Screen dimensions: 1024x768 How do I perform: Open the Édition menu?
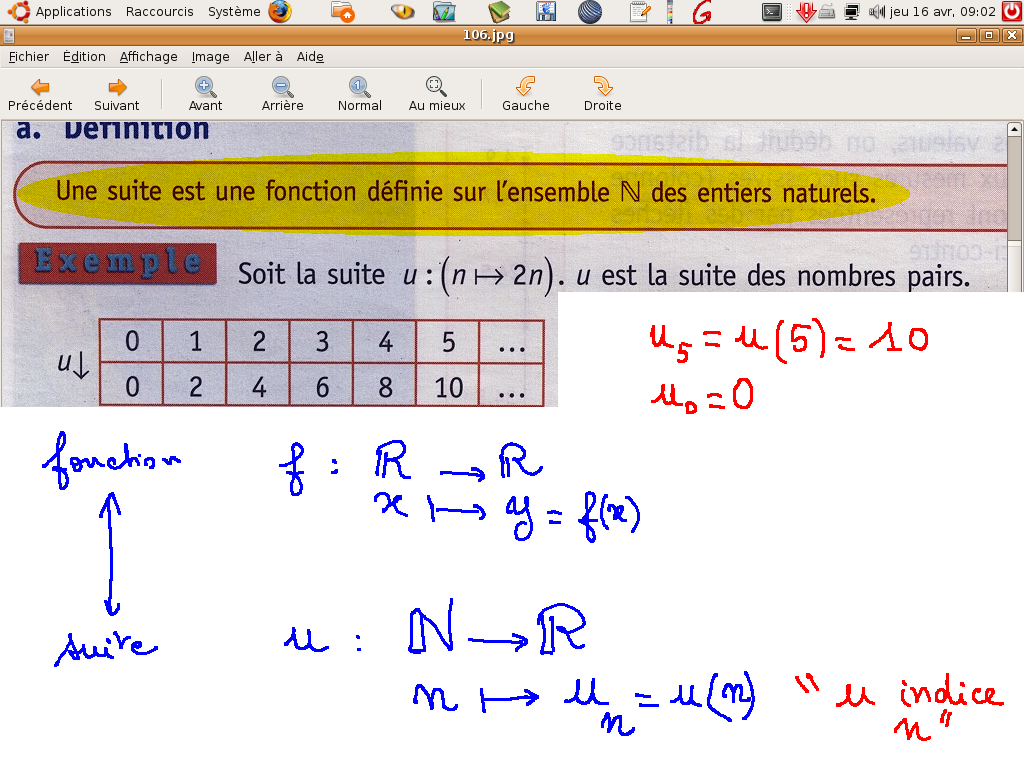tap(84, 57)
